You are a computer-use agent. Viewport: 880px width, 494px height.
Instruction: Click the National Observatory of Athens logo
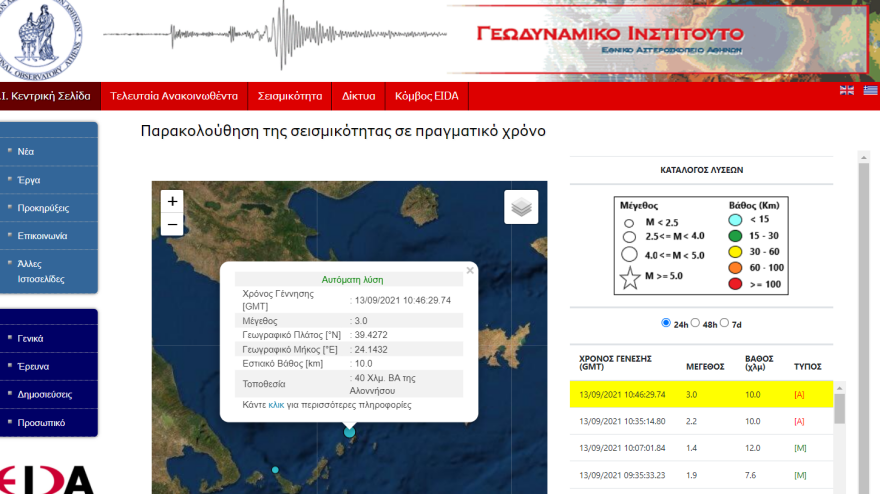[x=40, y=38]
